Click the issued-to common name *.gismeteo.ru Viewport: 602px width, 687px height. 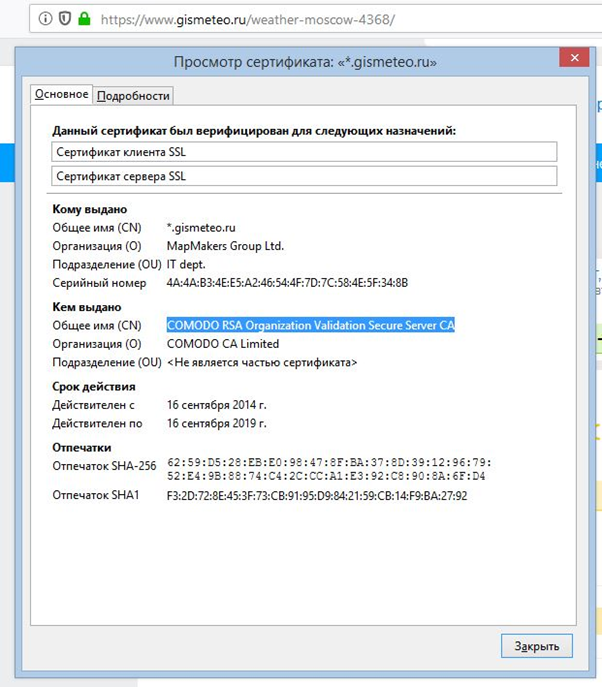pos(201,228)
